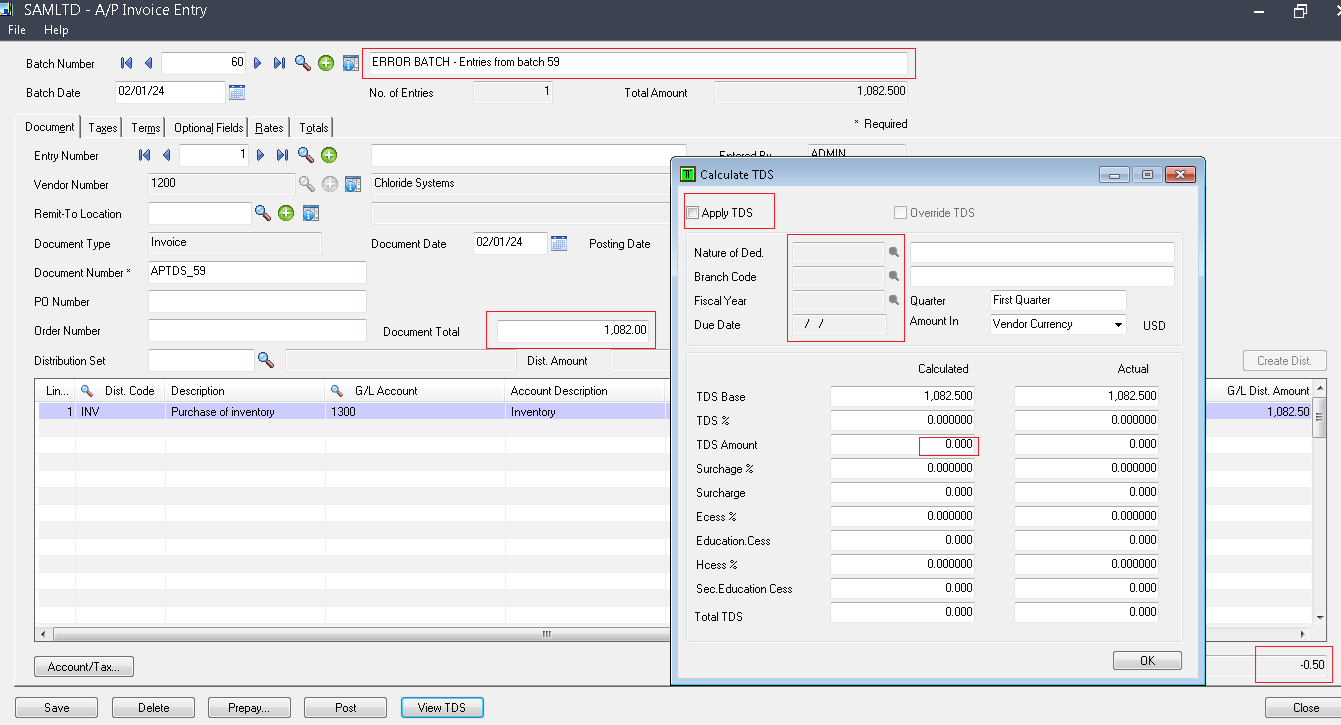Viewport: 1341px width, 725px height.
Task: Enable the Apply TDS checkbox
Action: [692, 211]
